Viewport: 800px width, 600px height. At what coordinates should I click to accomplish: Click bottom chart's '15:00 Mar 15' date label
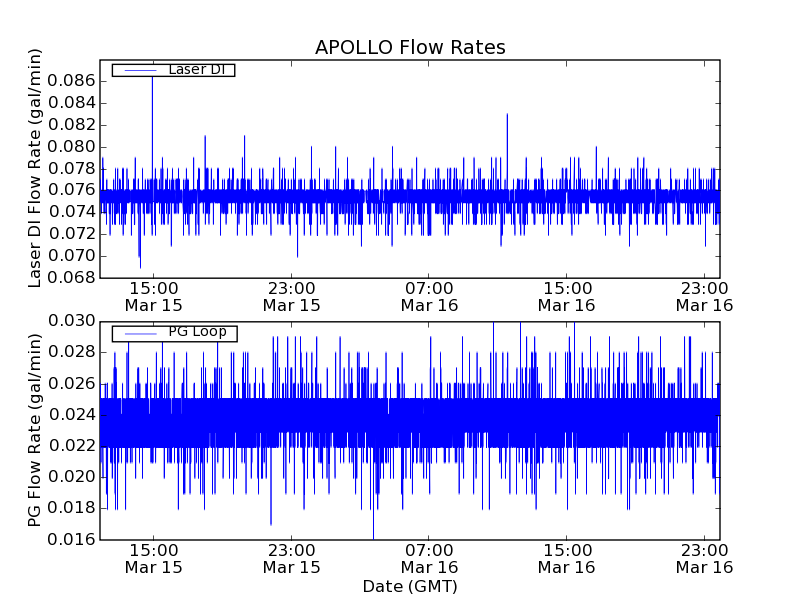coord(154,559)
